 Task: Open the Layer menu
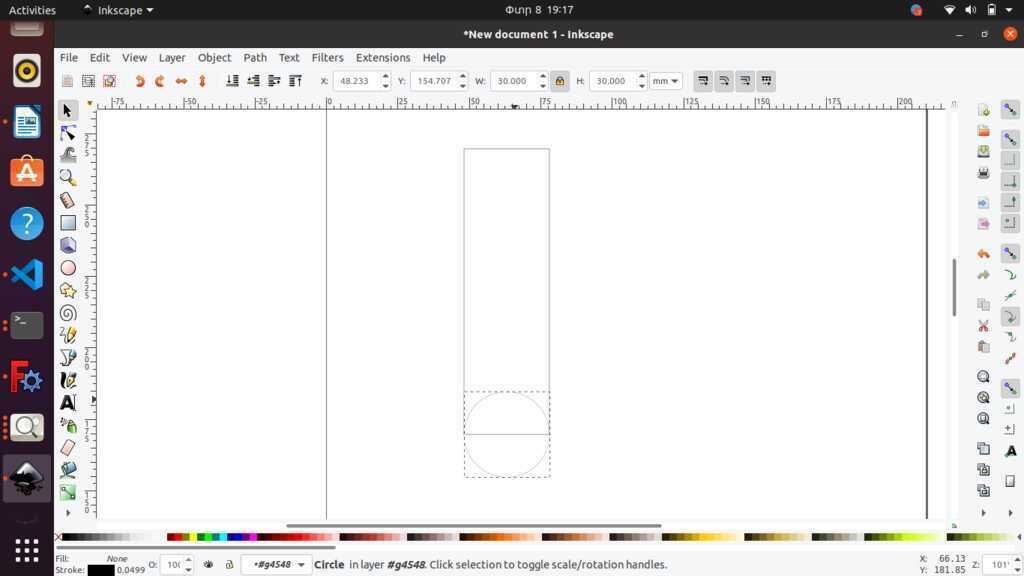point(172,57)
